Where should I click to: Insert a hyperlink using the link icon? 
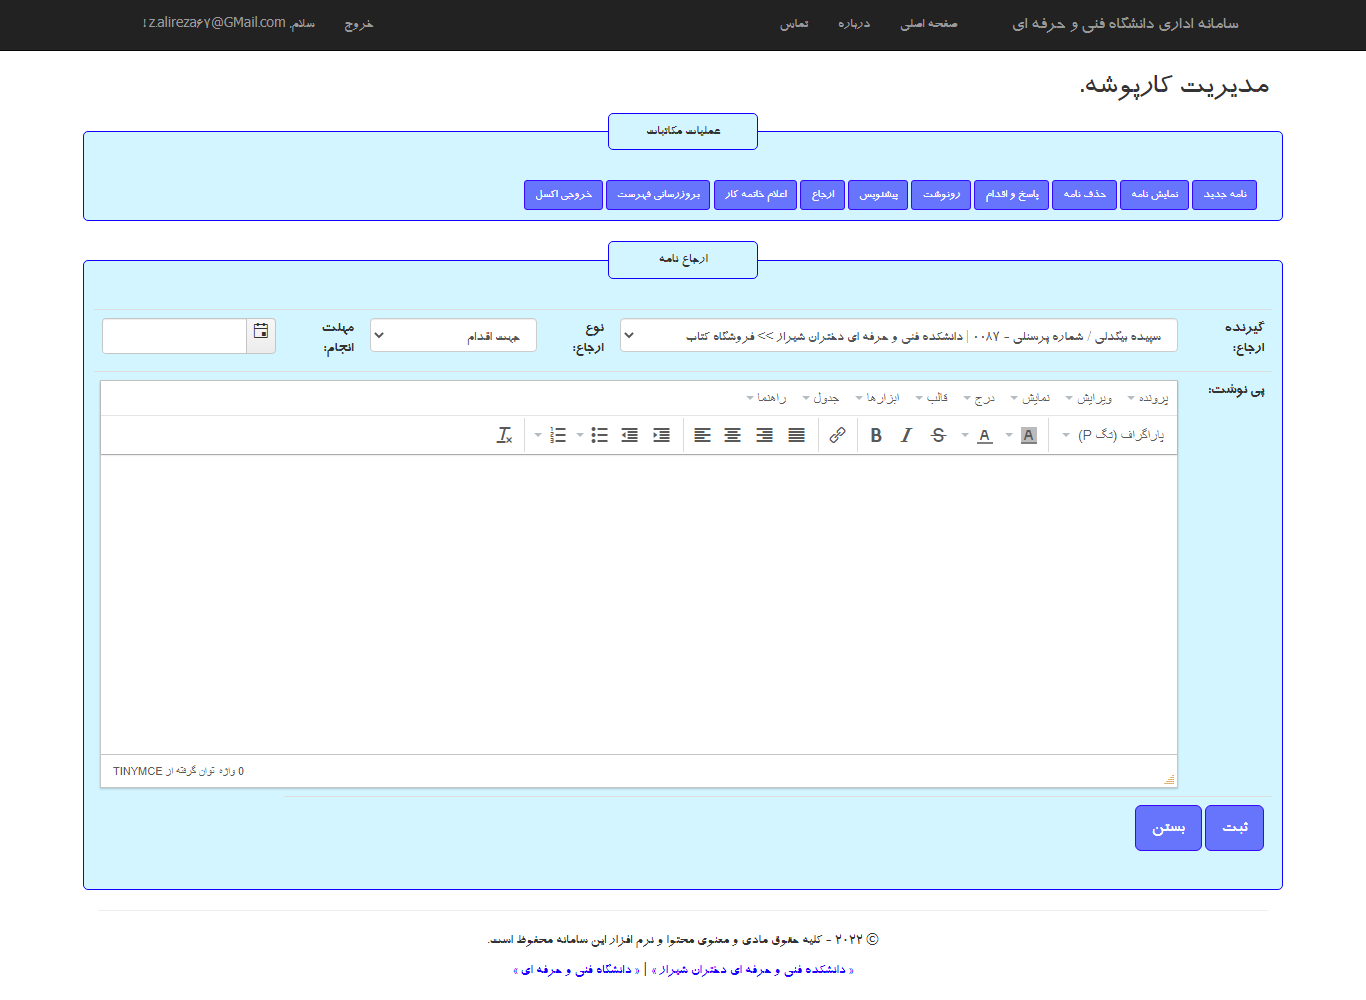(837, 435)
